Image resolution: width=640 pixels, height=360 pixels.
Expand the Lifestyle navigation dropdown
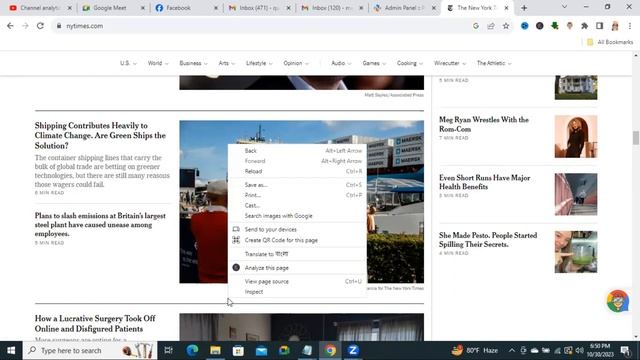click(x=259, y=63)
